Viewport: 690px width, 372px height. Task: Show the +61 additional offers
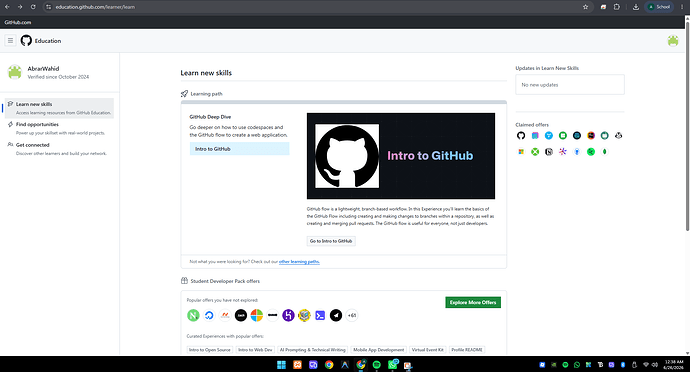click(x=352, y=315)
